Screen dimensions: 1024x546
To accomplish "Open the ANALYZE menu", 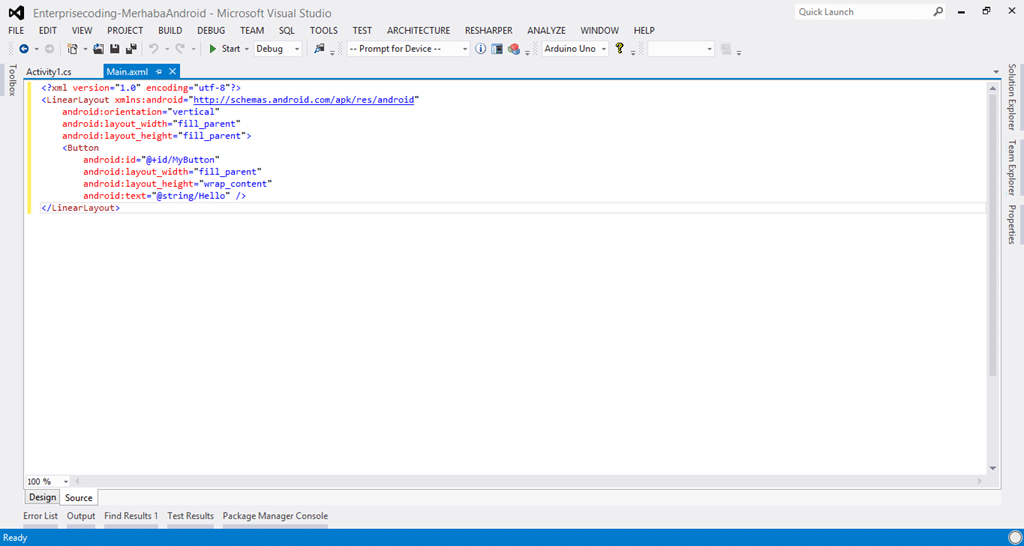I will point(547,31).
